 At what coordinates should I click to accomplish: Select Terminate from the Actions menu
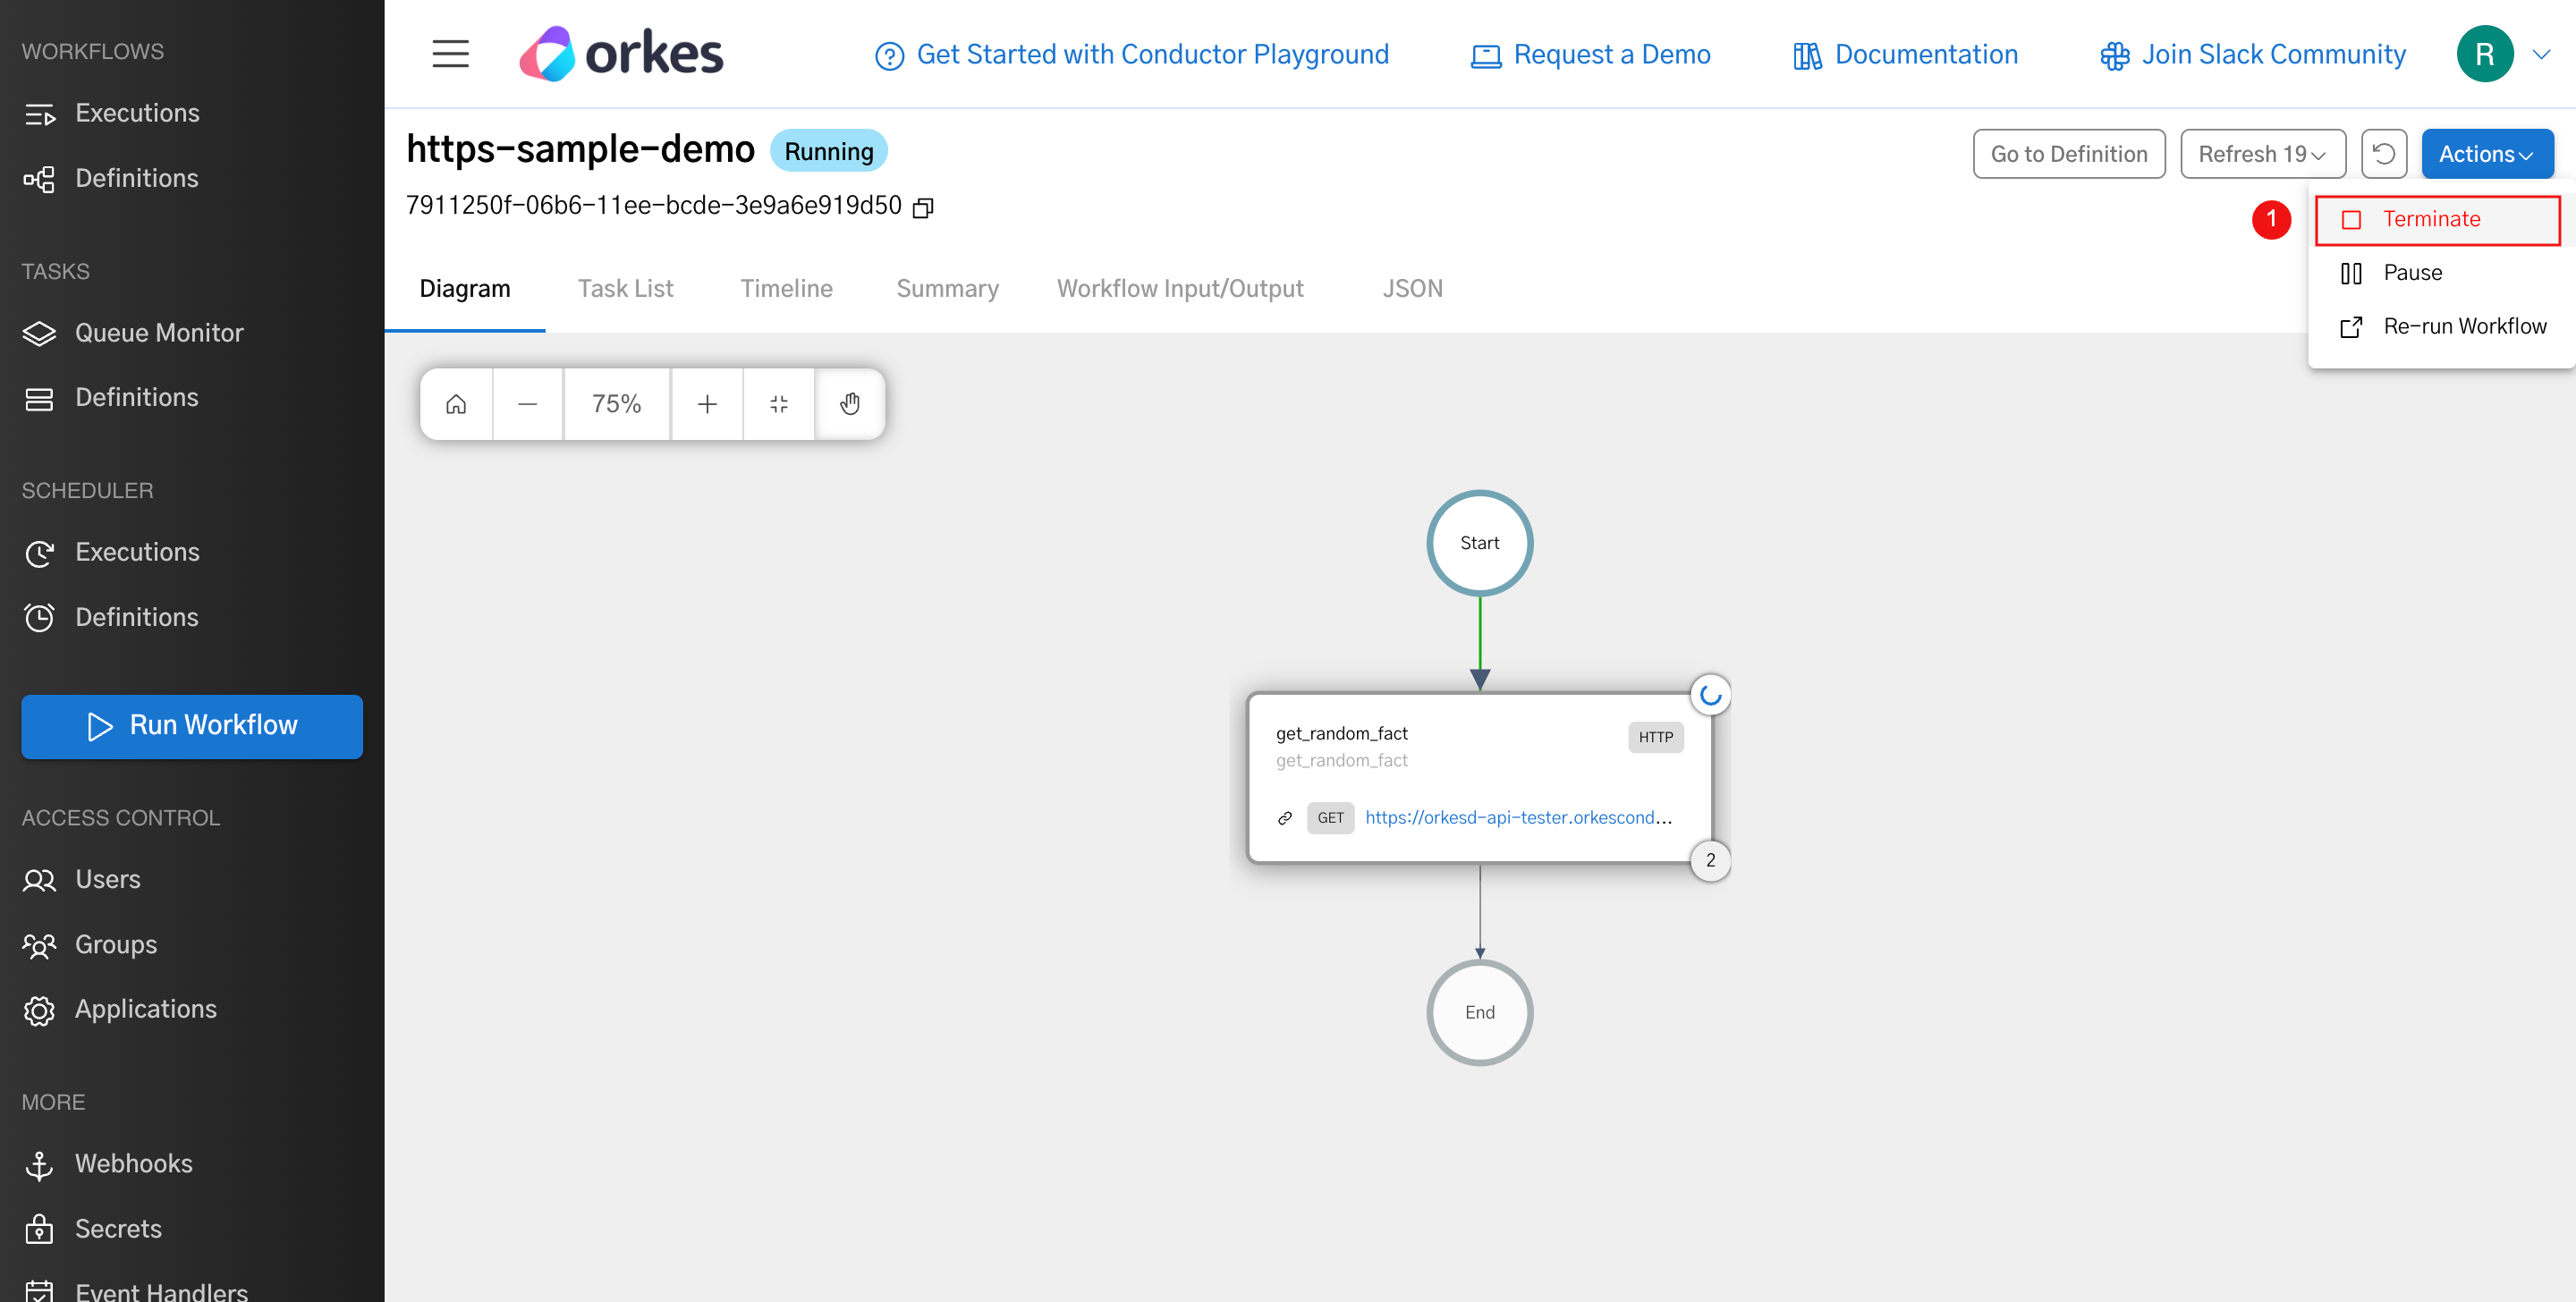pyautogui.click(x=2437, y=219)
